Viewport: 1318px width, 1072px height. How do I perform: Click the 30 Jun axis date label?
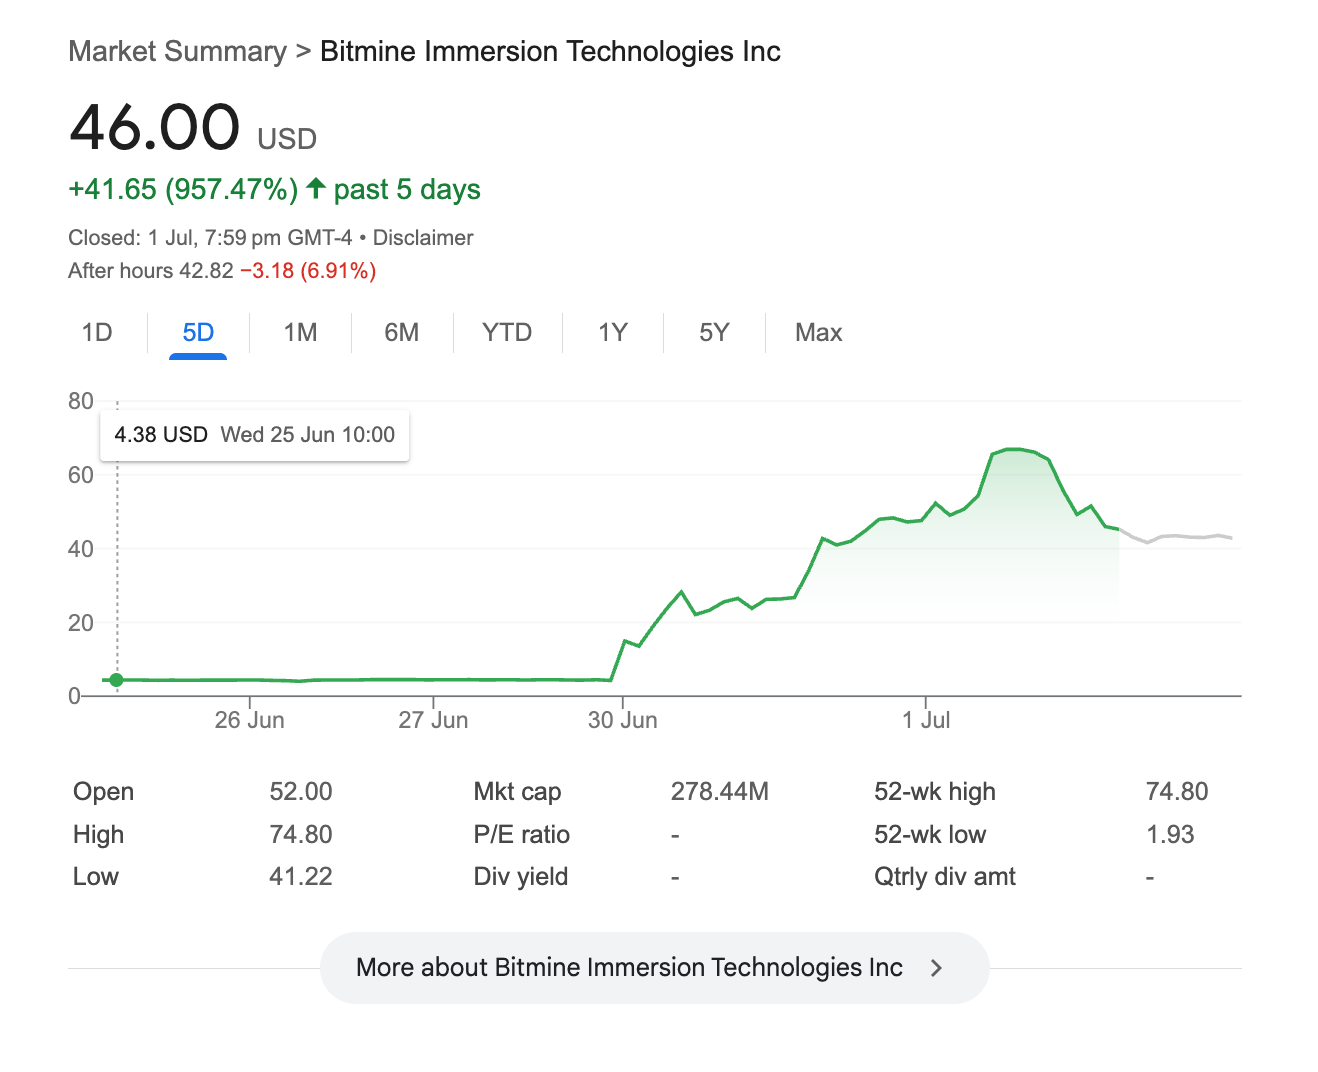(x=622, y=720)
